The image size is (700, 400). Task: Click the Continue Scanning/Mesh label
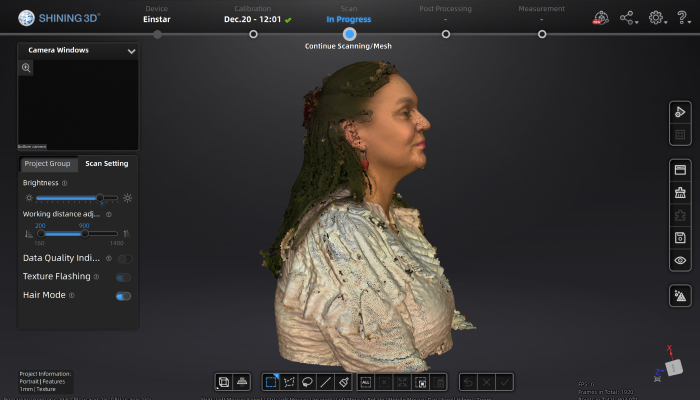(348, 46)
